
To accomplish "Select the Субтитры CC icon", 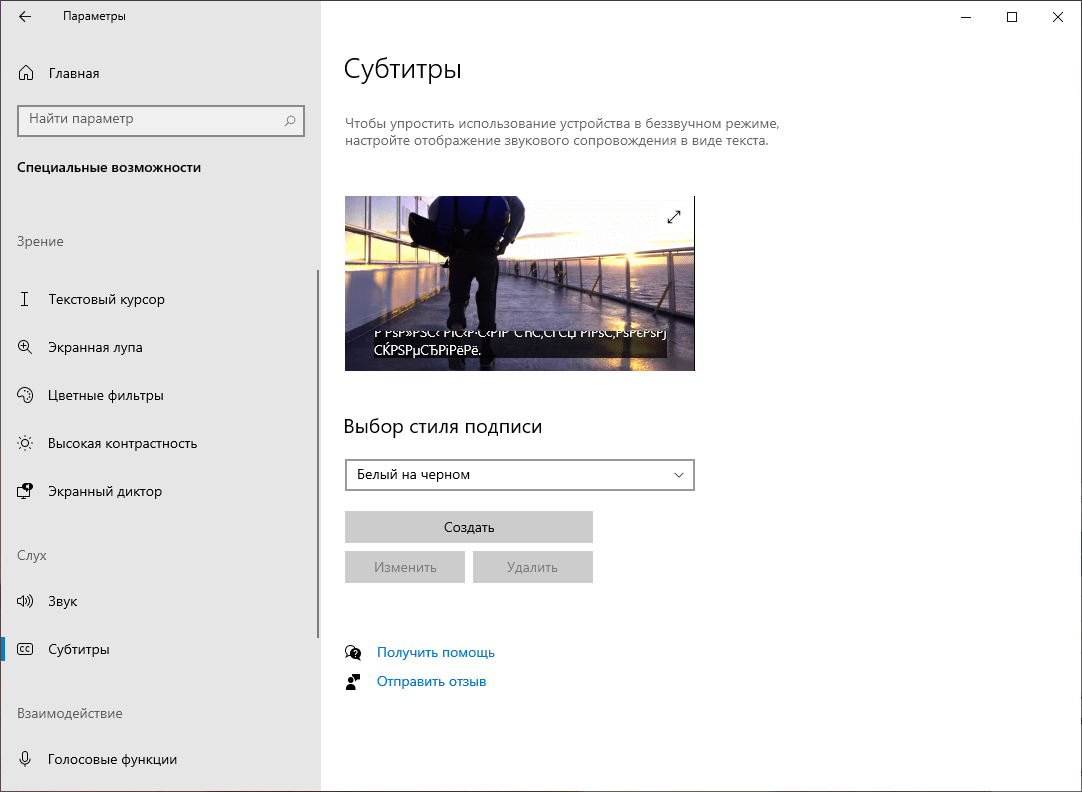I will pos(24,649).
